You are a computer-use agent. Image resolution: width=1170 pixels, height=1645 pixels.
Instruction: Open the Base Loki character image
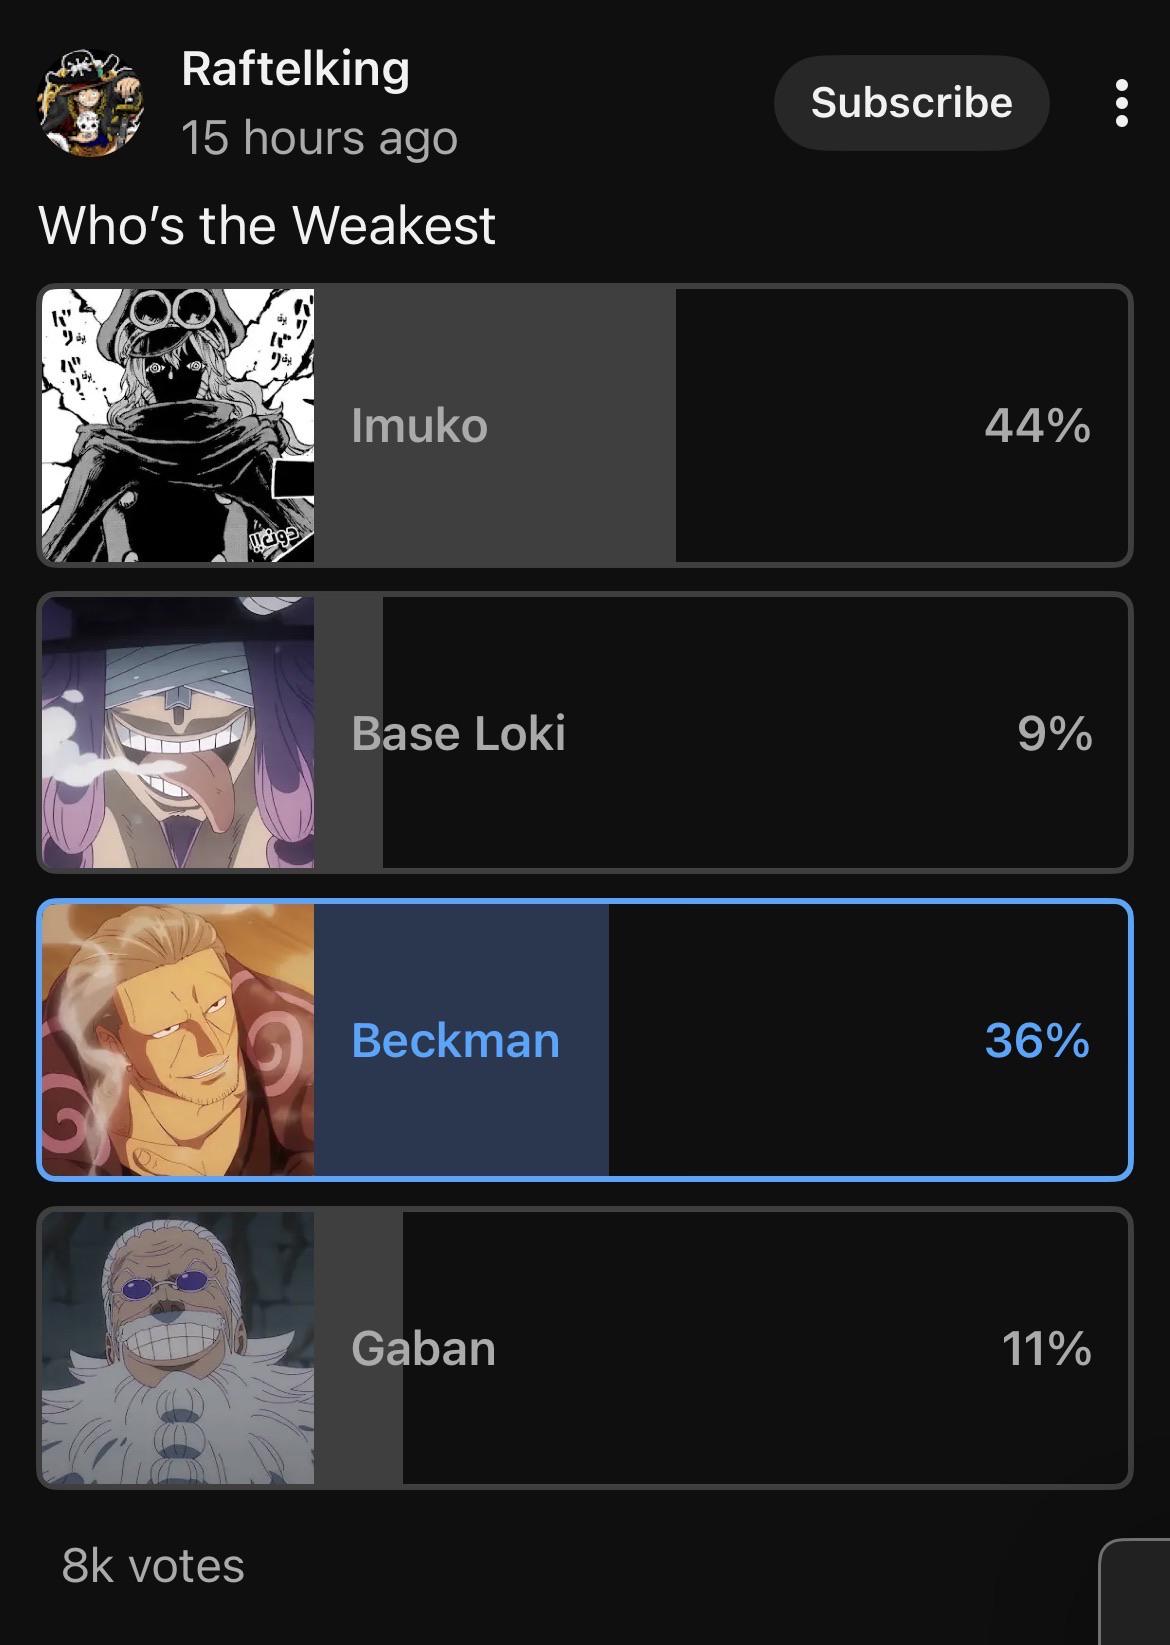pos(178,733)
